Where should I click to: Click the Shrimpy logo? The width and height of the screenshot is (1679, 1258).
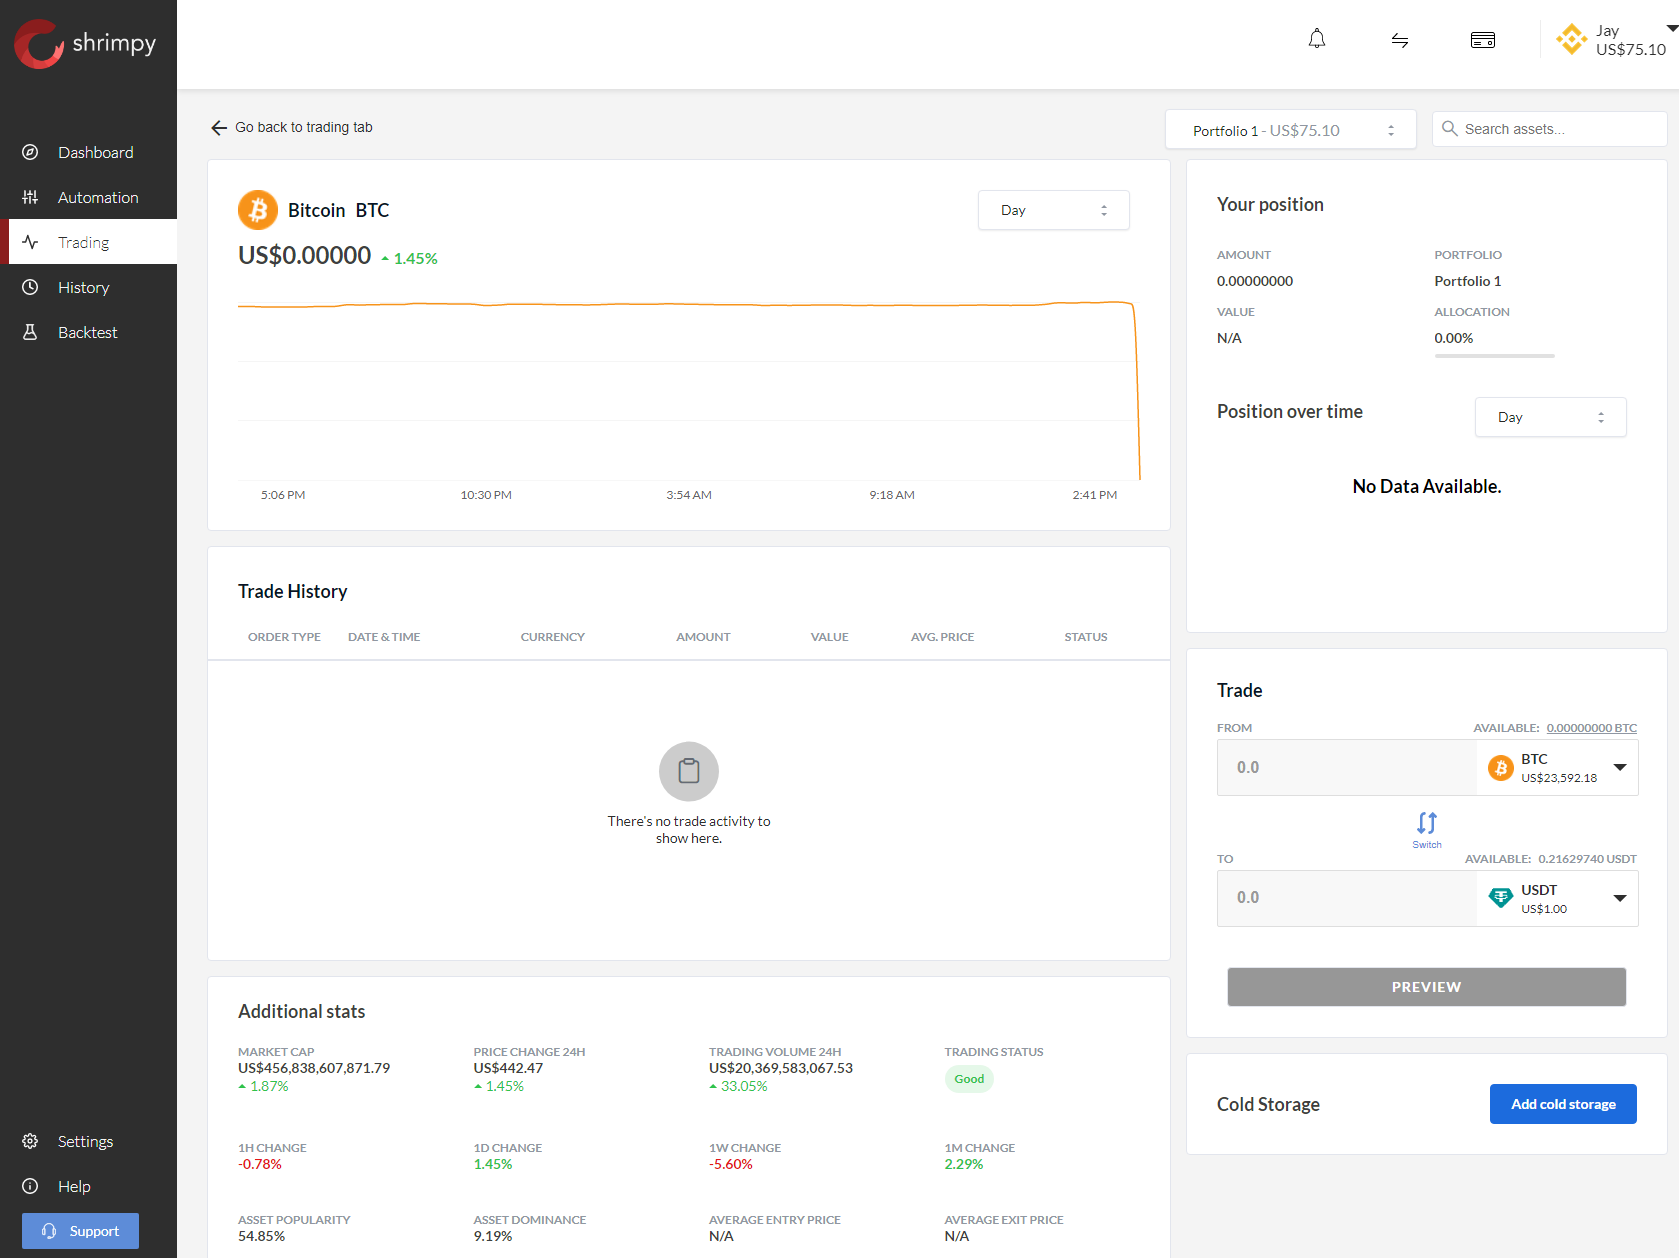point(85,44)
